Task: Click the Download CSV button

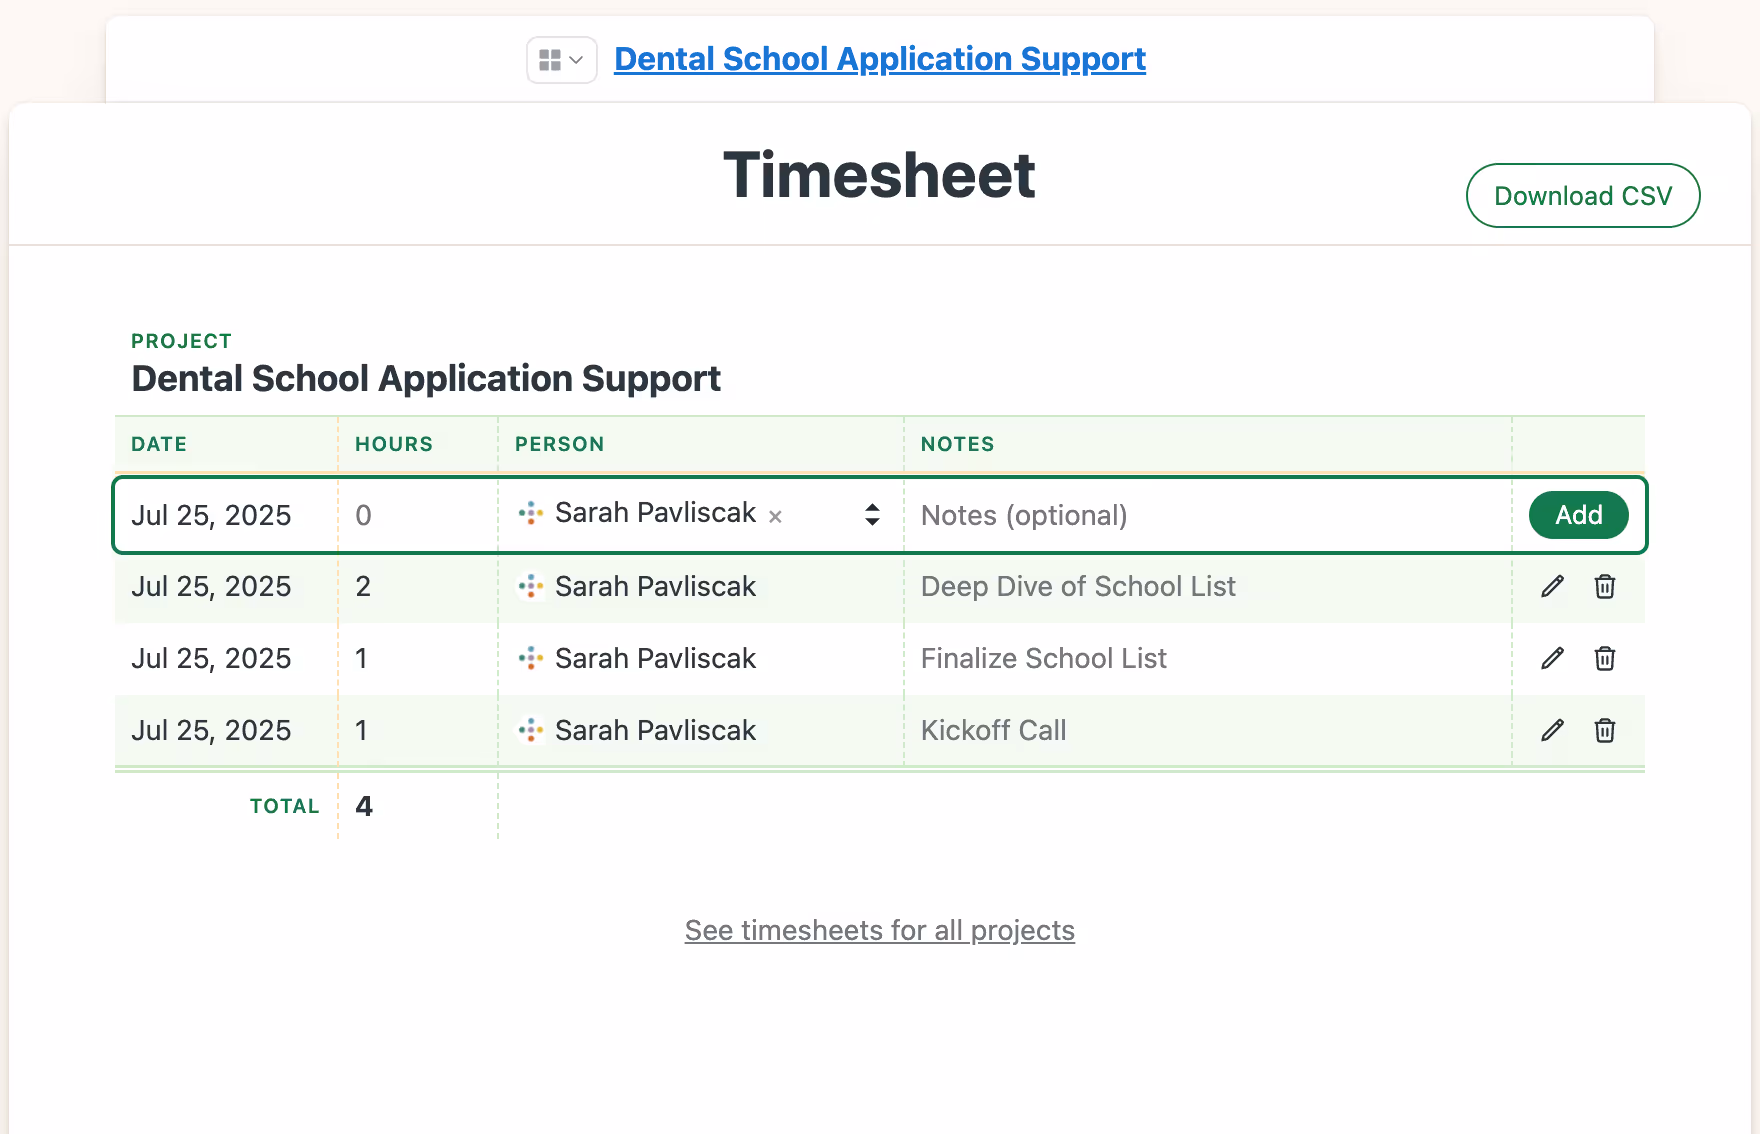Action: pyautogui.click(x=1582, y=195)
